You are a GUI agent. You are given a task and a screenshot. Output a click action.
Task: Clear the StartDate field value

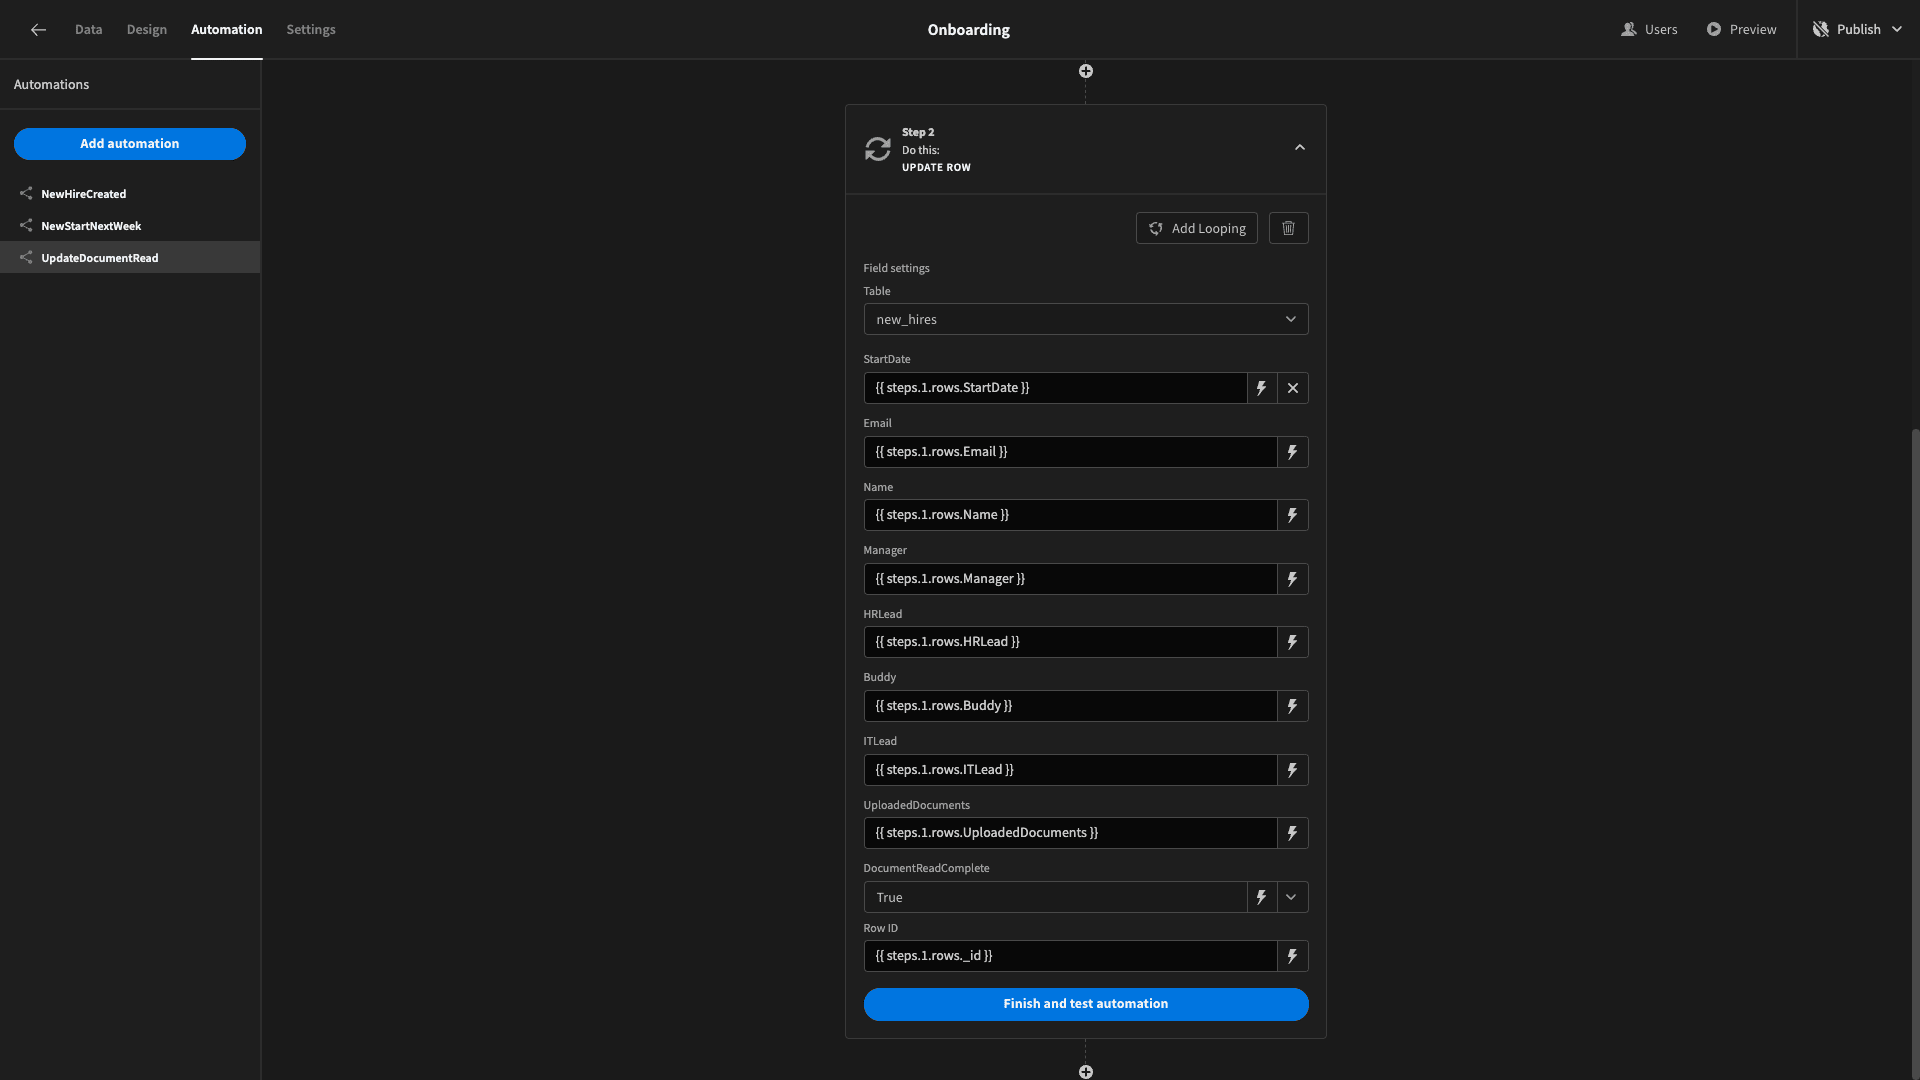tap(1293, 388)
